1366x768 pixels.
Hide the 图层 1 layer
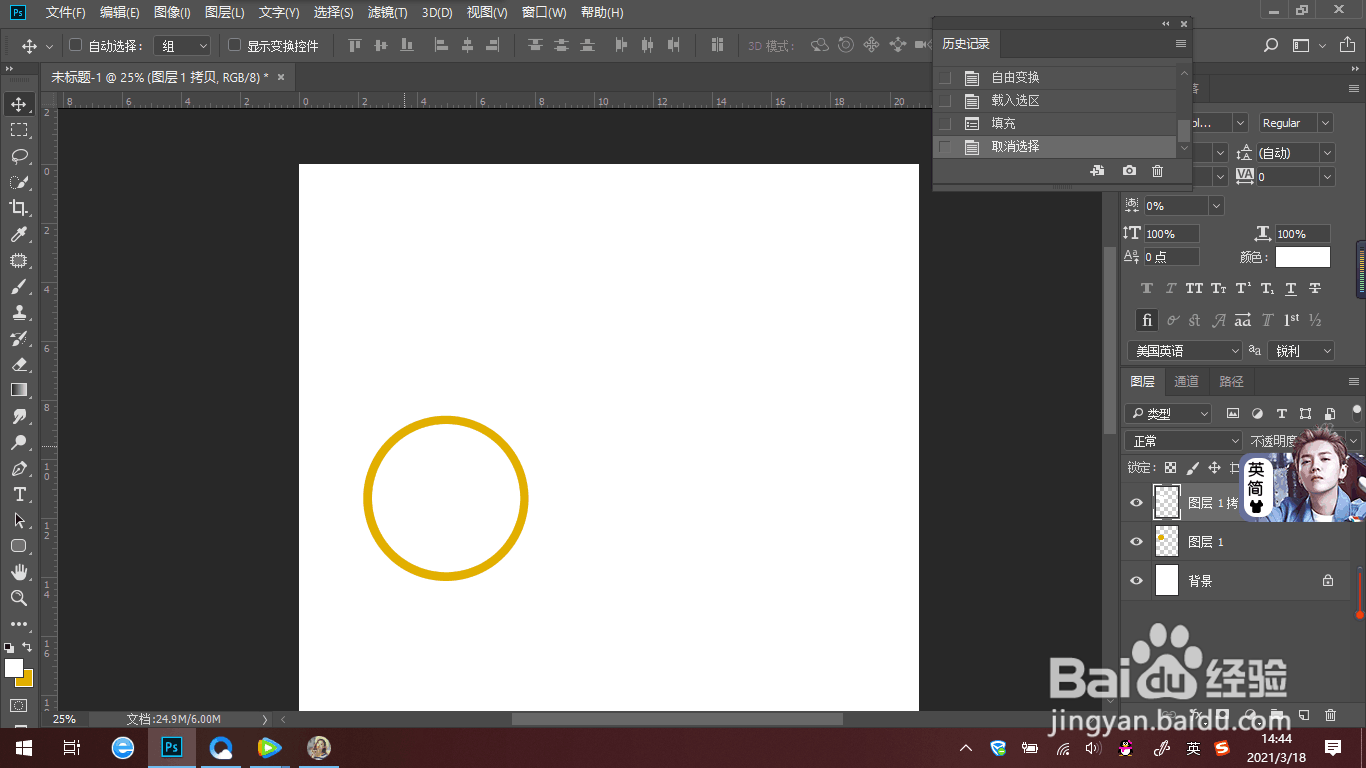(1136, 542)
